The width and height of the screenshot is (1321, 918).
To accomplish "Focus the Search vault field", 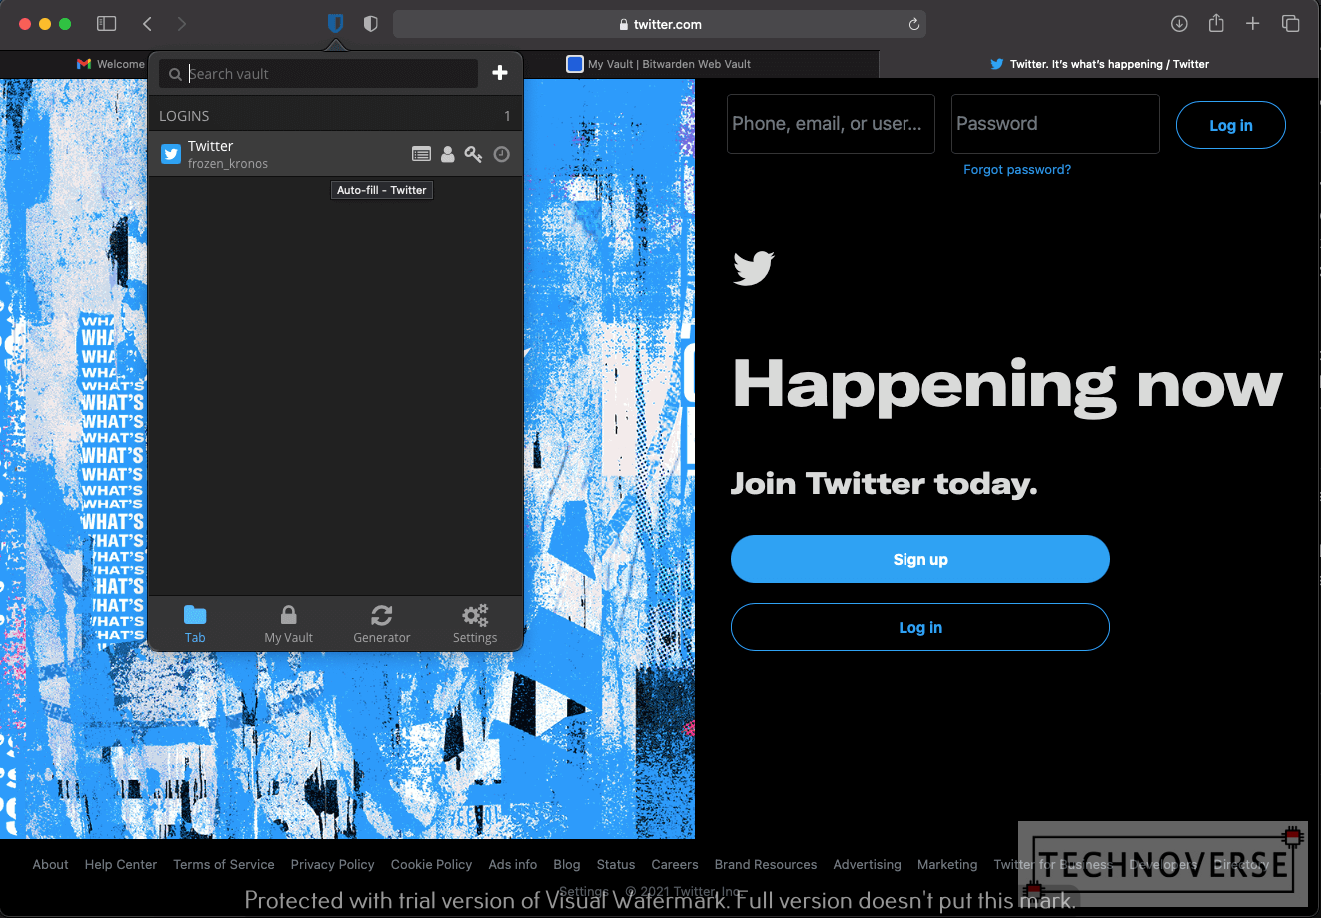I will 318,74.
